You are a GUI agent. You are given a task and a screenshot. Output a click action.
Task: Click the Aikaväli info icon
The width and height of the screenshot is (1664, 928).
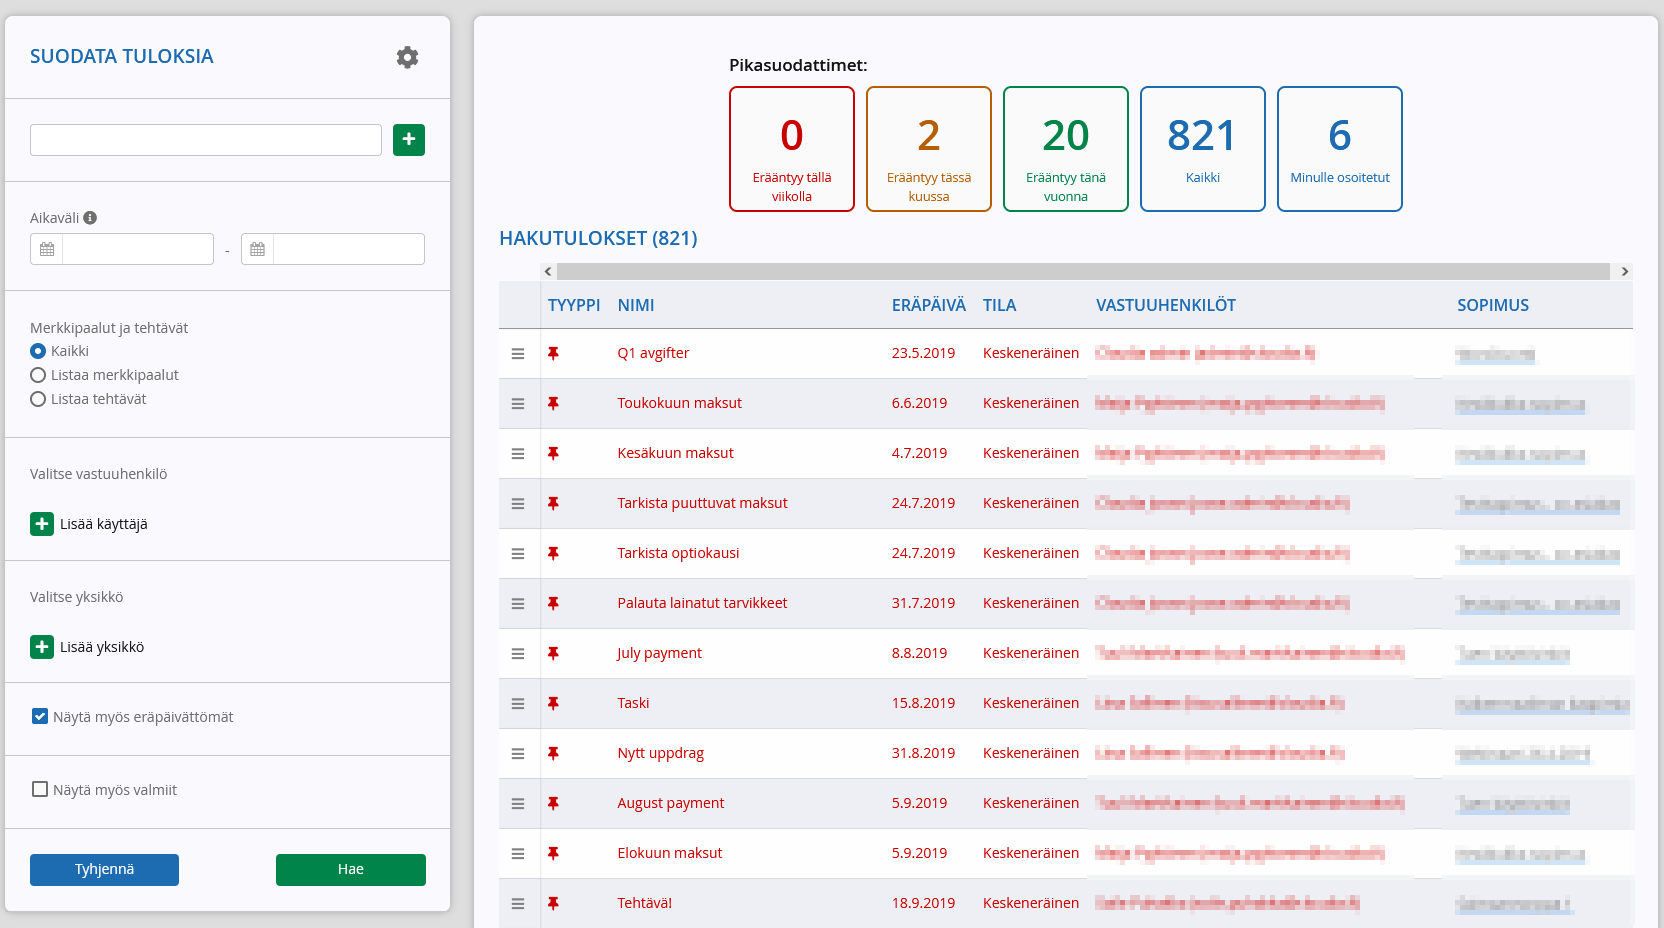pyautogui.click(x=90, y=218)
